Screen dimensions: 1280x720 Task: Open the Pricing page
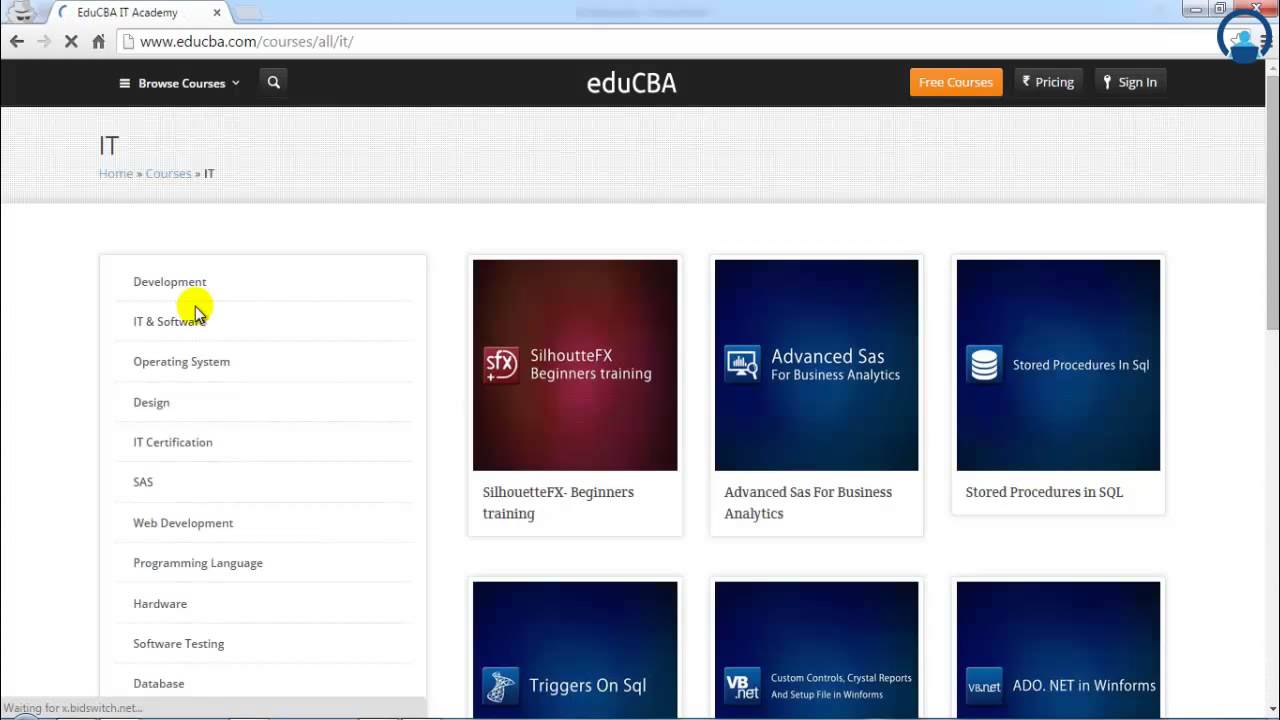pyautogui.click(x=1048, y=82)
